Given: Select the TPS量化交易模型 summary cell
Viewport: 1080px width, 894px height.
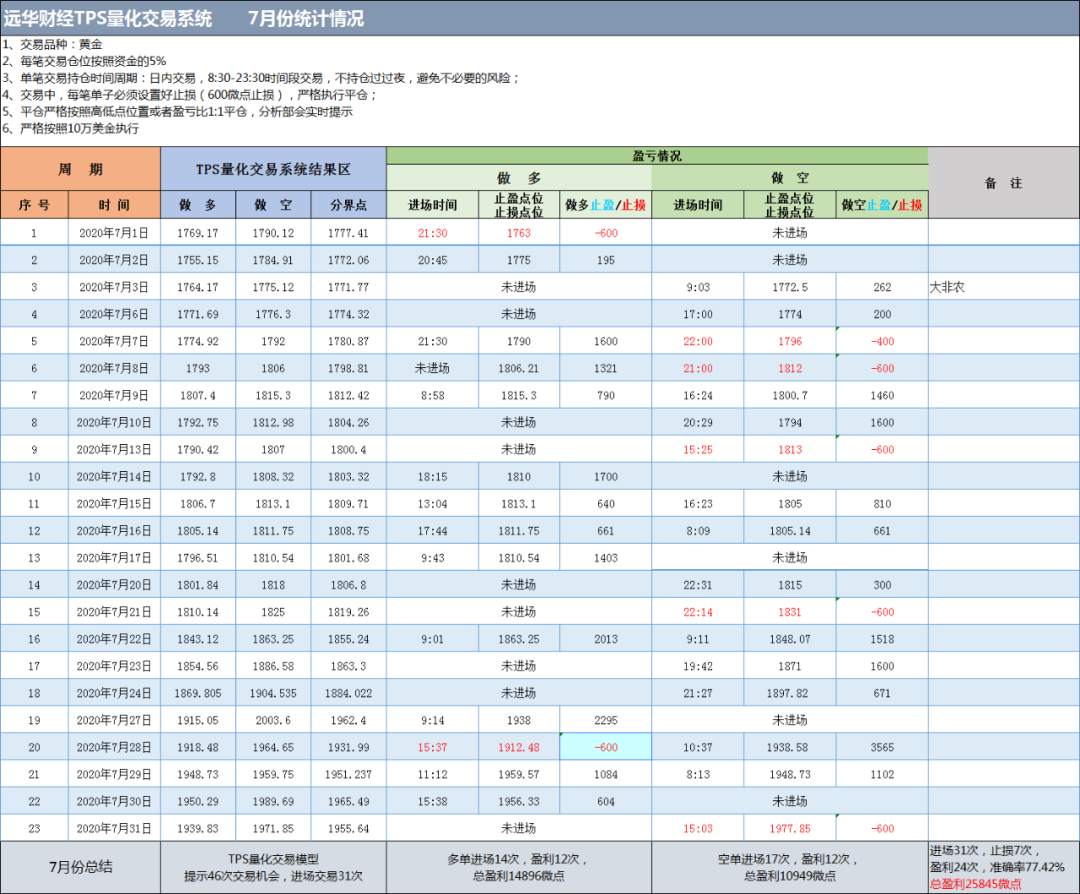Looking at the screenshot, I should tap(273, 867).
